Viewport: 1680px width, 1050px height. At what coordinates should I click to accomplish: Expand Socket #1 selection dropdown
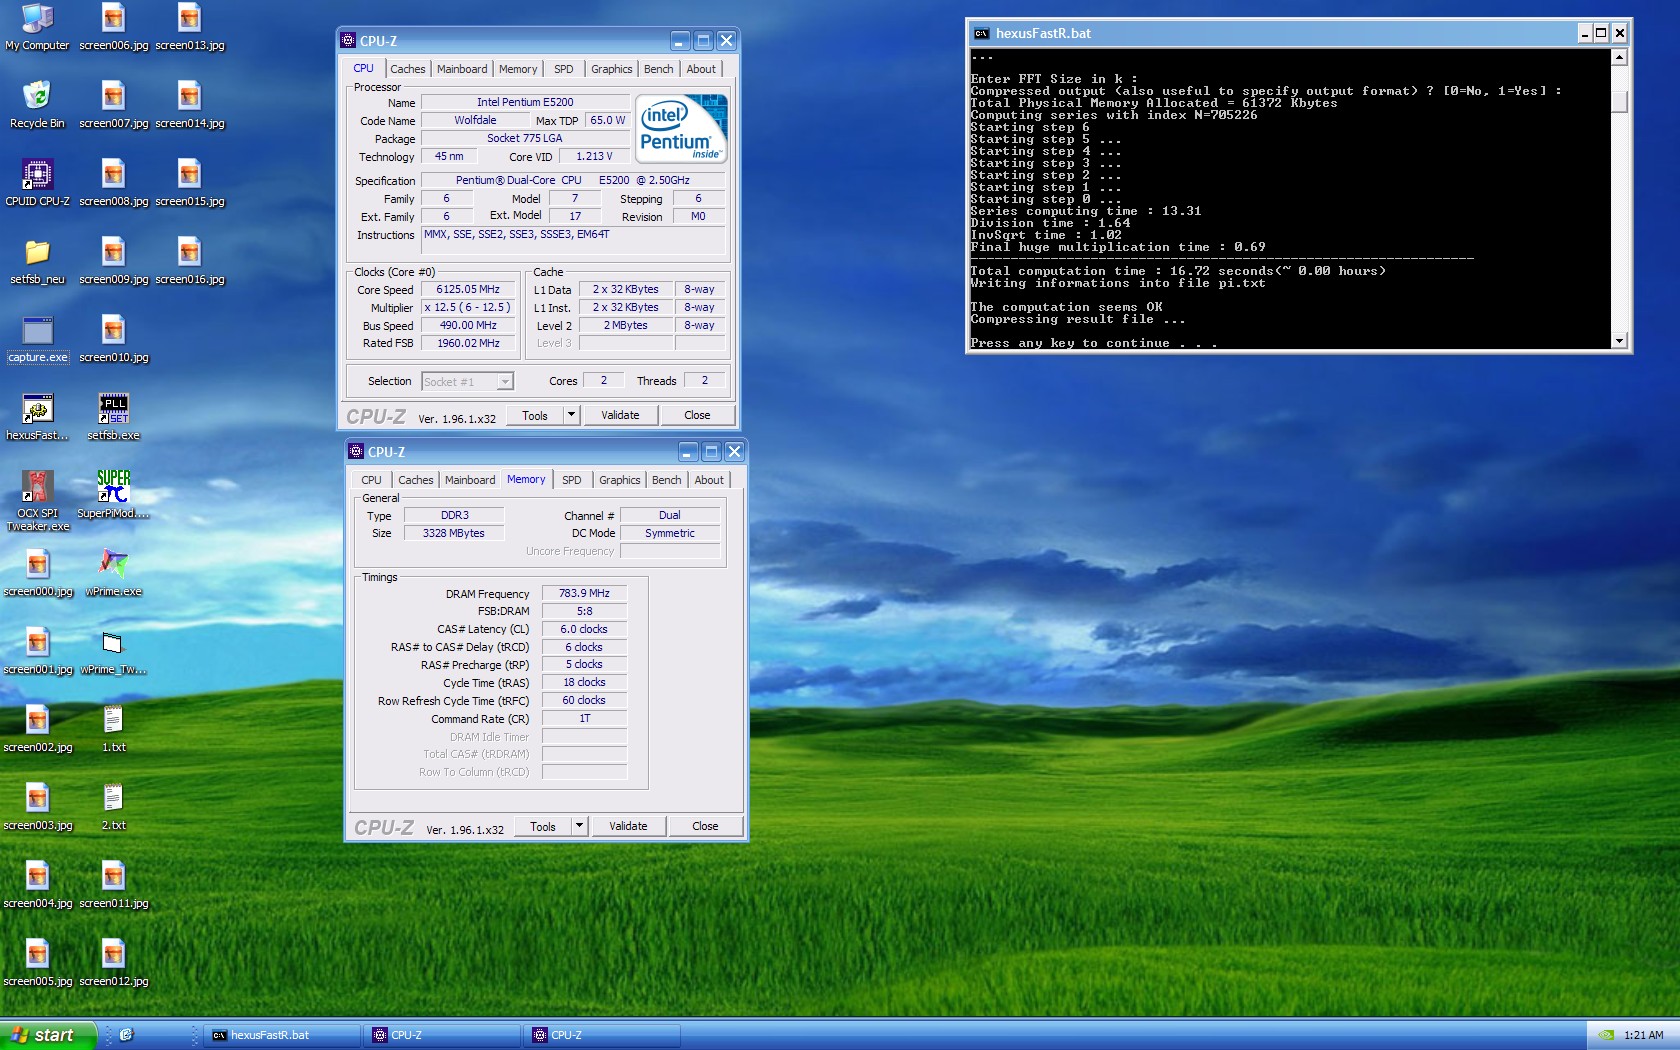coord(505,381)
